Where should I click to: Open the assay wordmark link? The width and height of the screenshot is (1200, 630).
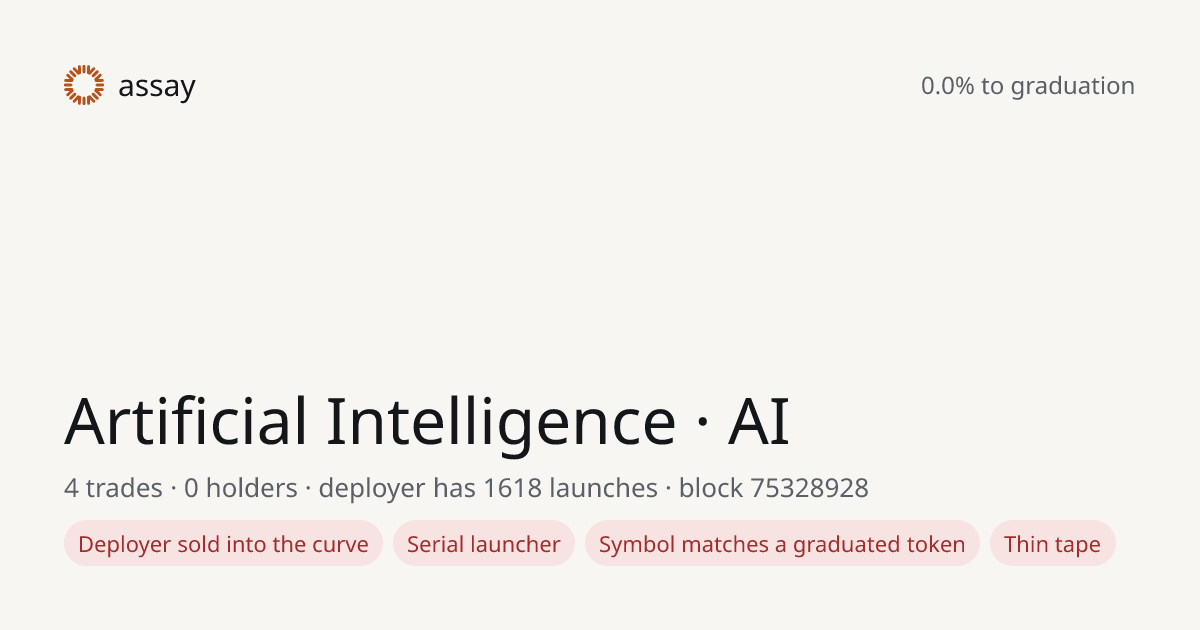pos(157,88)
